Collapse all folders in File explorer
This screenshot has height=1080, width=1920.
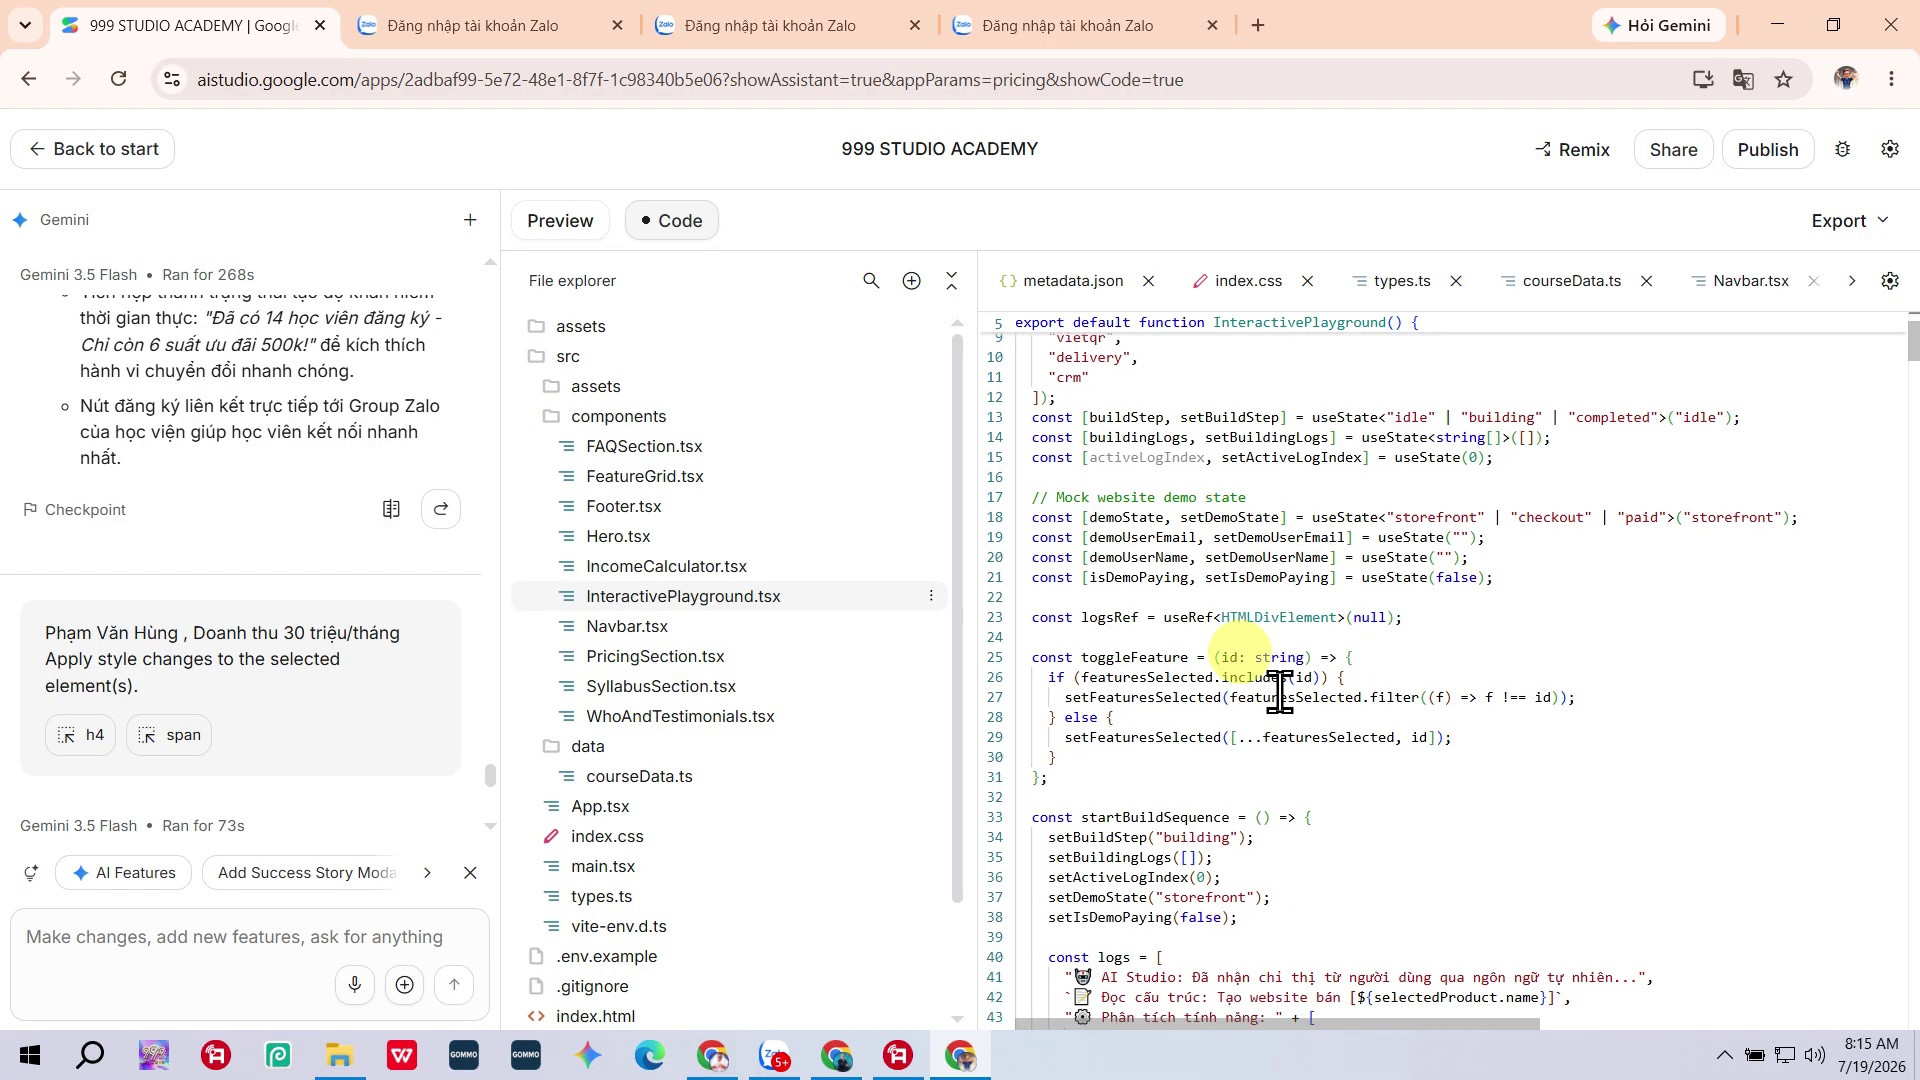tap(951, 281)
